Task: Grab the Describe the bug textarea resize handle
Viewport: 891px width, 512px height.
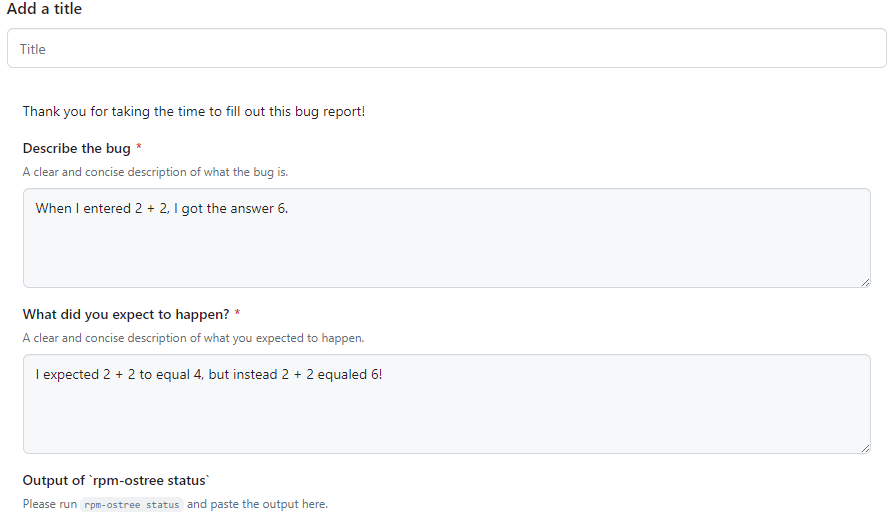Action: pyautogui.click(x=865, y=282)
